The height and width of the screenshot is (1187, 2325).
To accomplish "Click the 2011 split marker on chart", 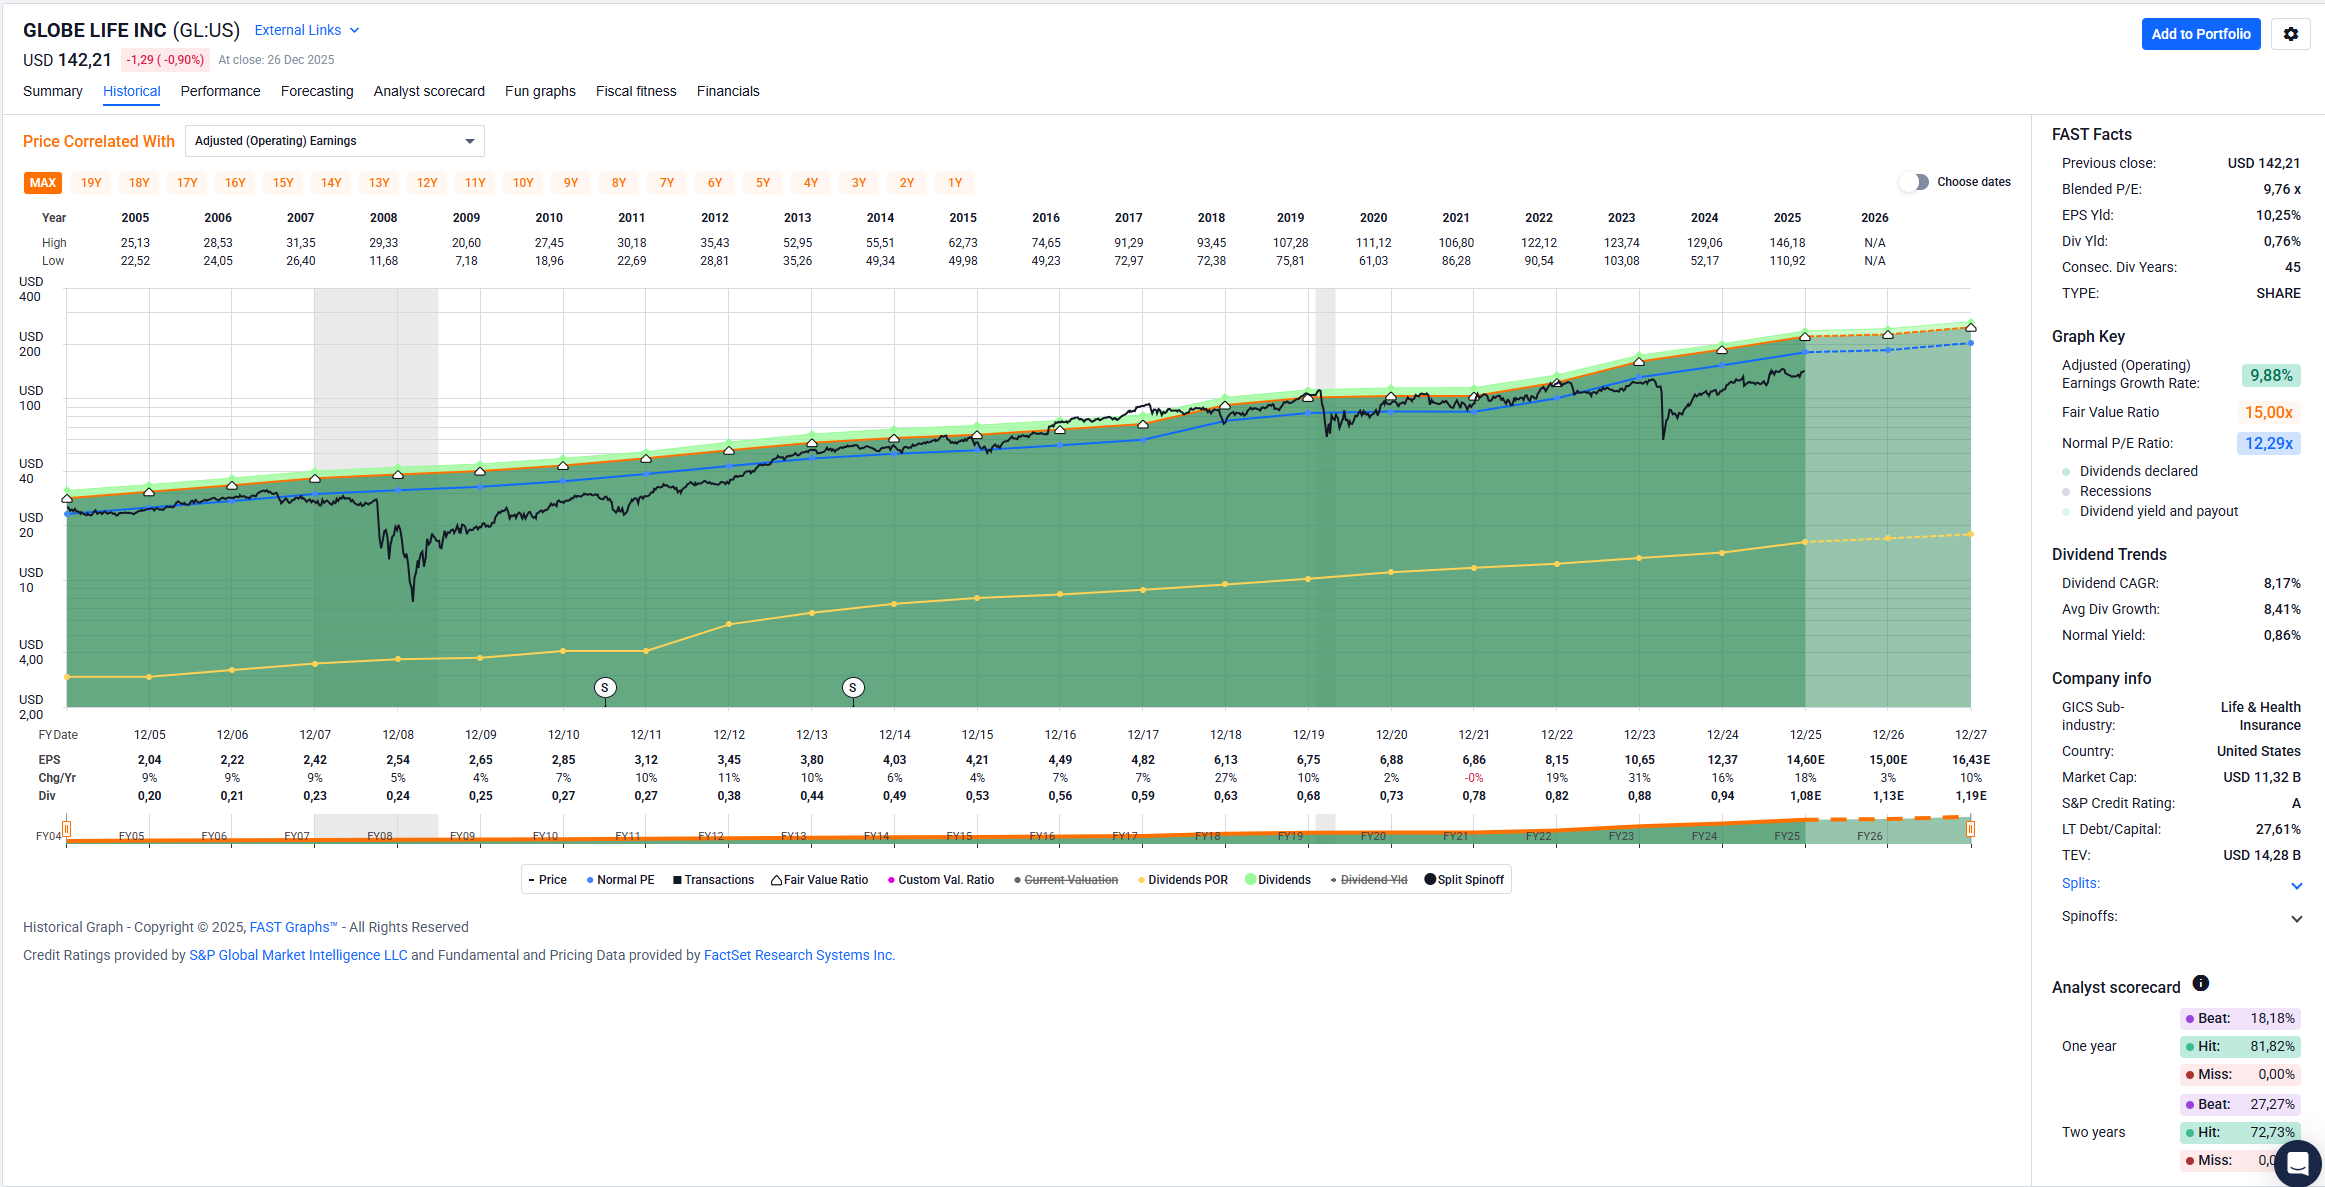I will tap(605, 688).
